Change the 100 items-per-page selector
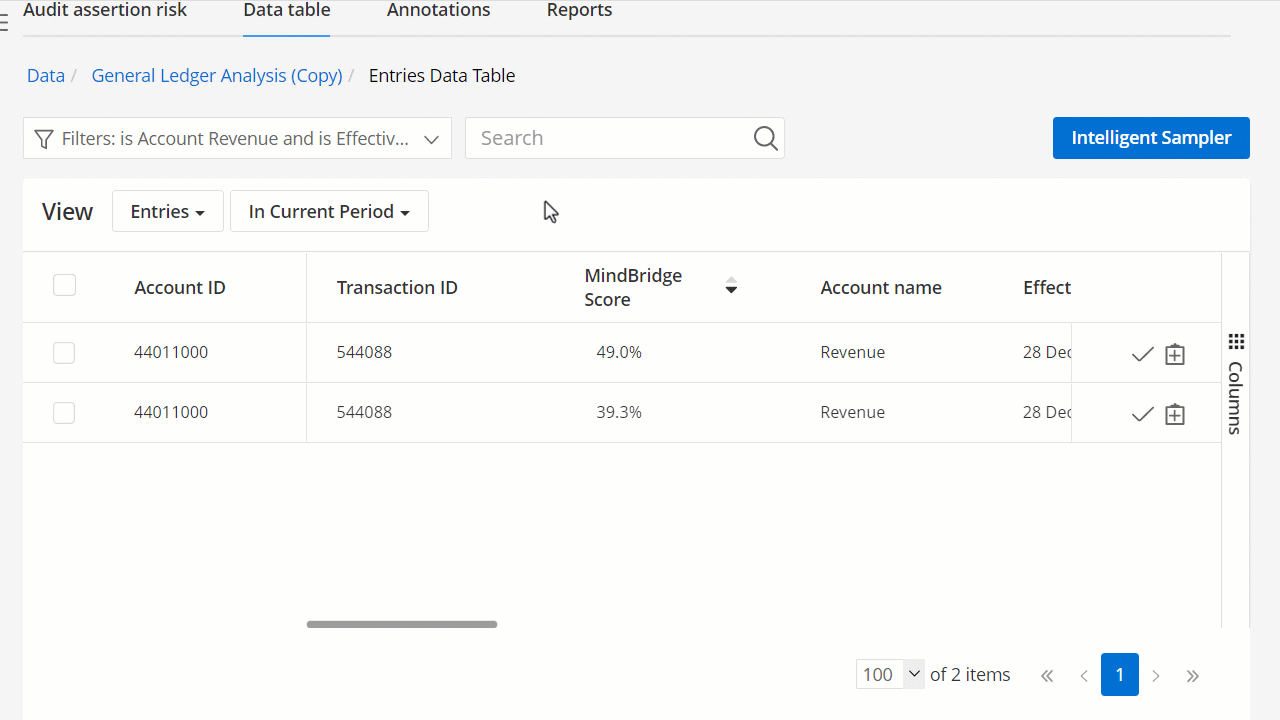Image resolution: width=1280 pixels, height=720 pixels. pyautogui.click(x=890, y=674)
